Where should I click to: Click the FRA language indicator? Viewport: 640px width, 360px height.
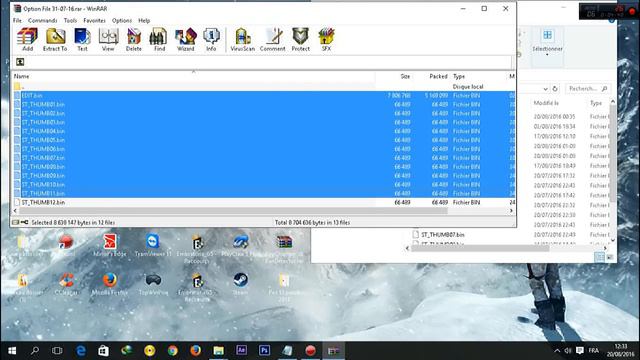594,351
